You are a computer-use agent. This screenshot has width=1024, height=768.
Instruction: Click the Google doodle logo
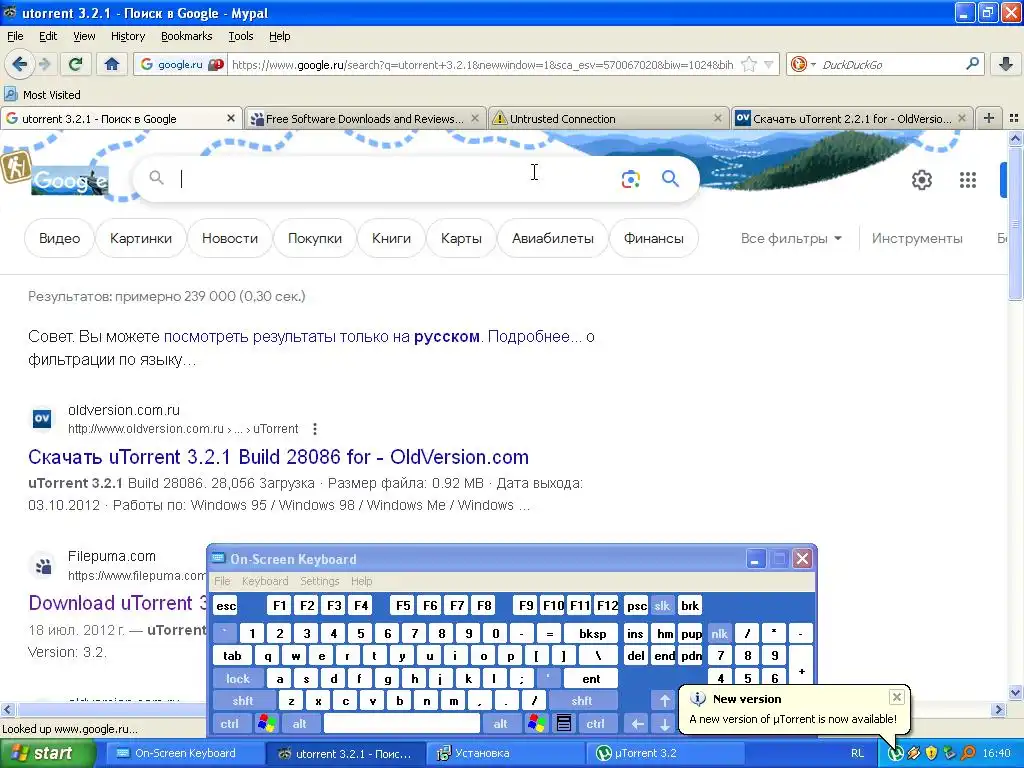(x=70, y=180)
